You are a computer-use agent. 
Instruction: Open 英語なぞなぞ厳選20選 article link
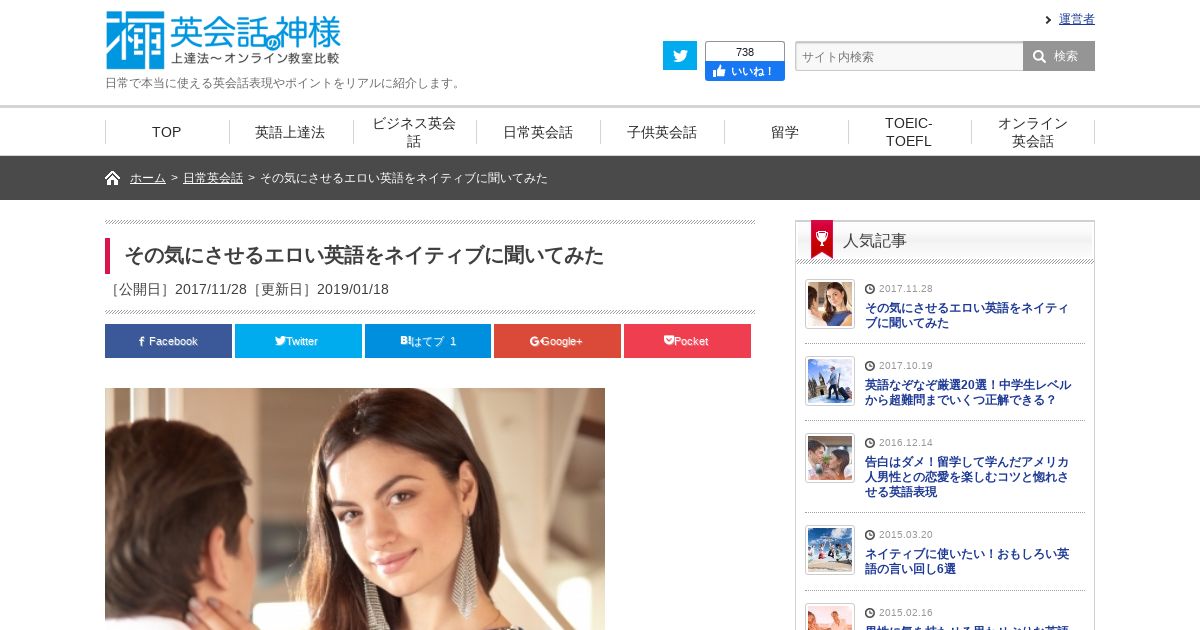[968, 392]
